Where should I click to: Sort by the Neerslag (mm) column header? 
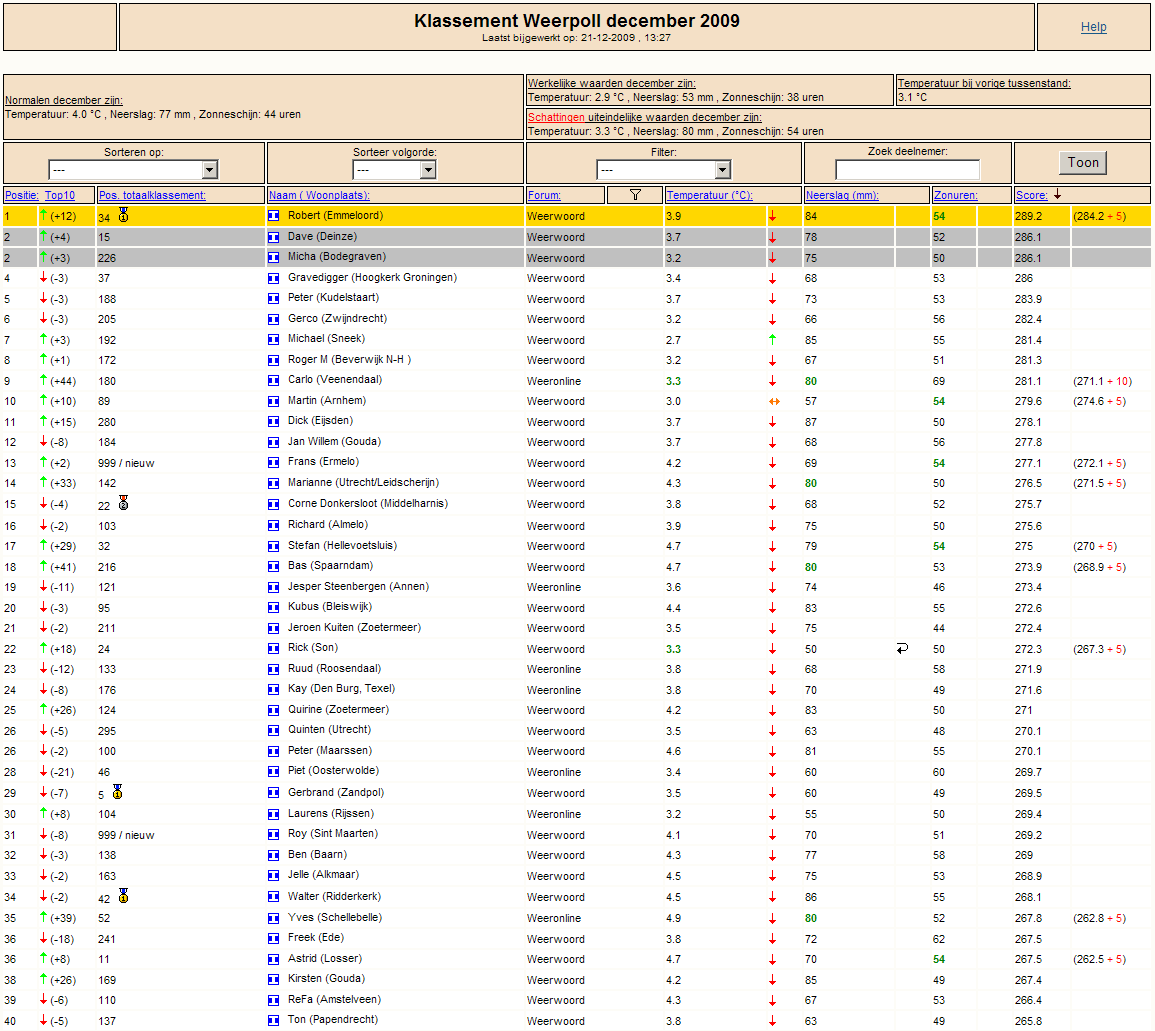point(841,195)
